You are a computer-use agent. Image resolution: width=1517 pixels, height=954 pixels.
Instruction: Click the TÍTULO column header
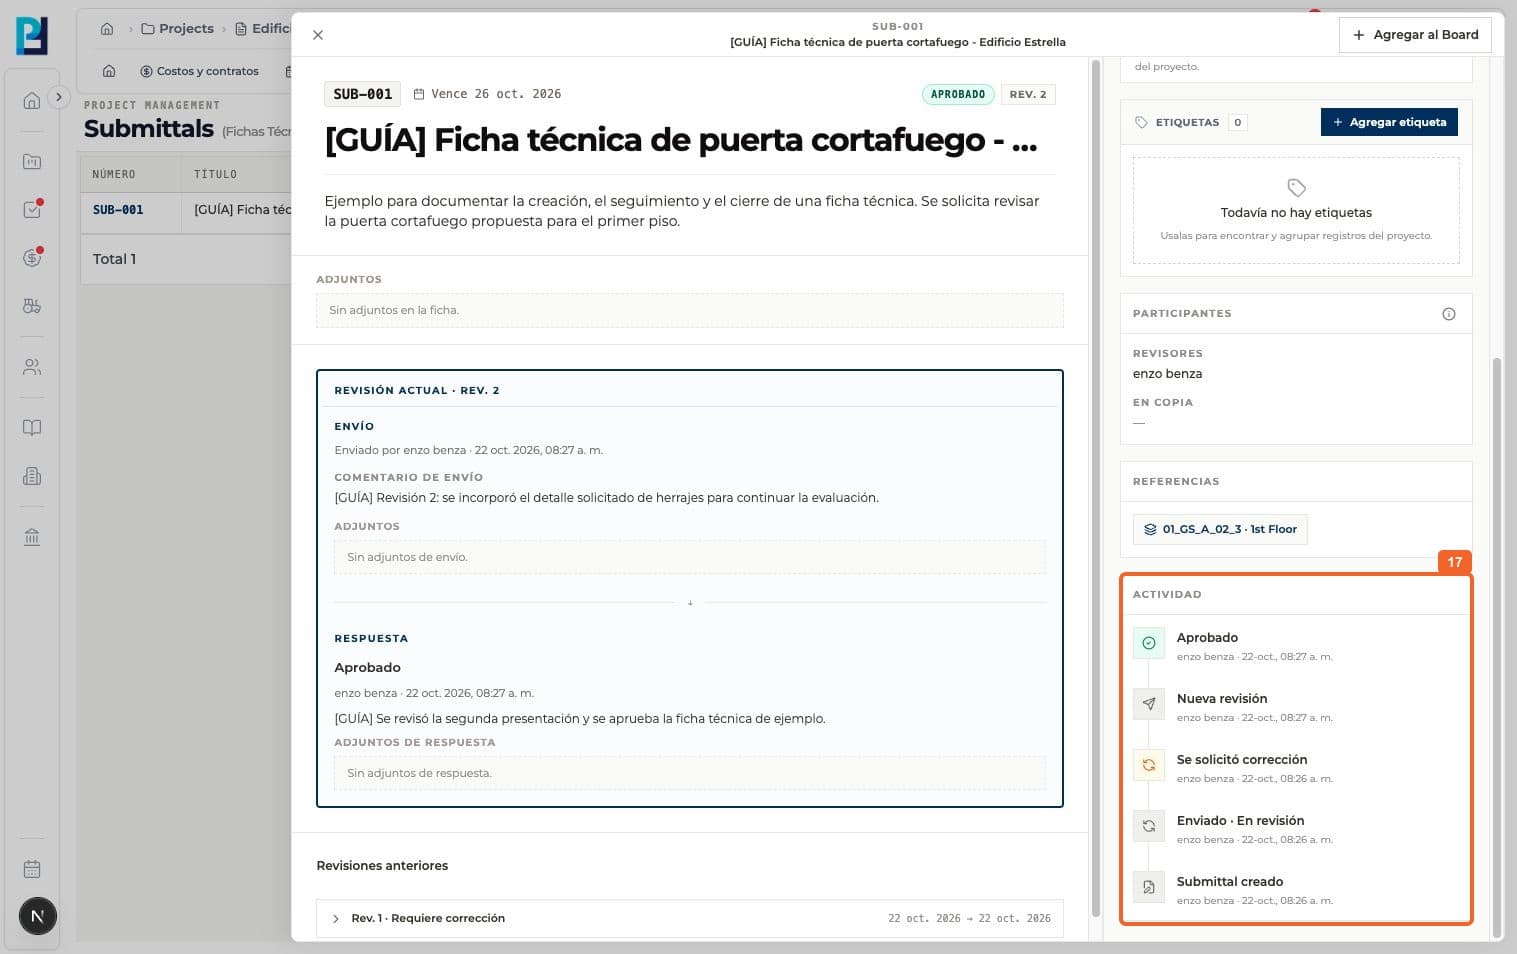point(216,174)
